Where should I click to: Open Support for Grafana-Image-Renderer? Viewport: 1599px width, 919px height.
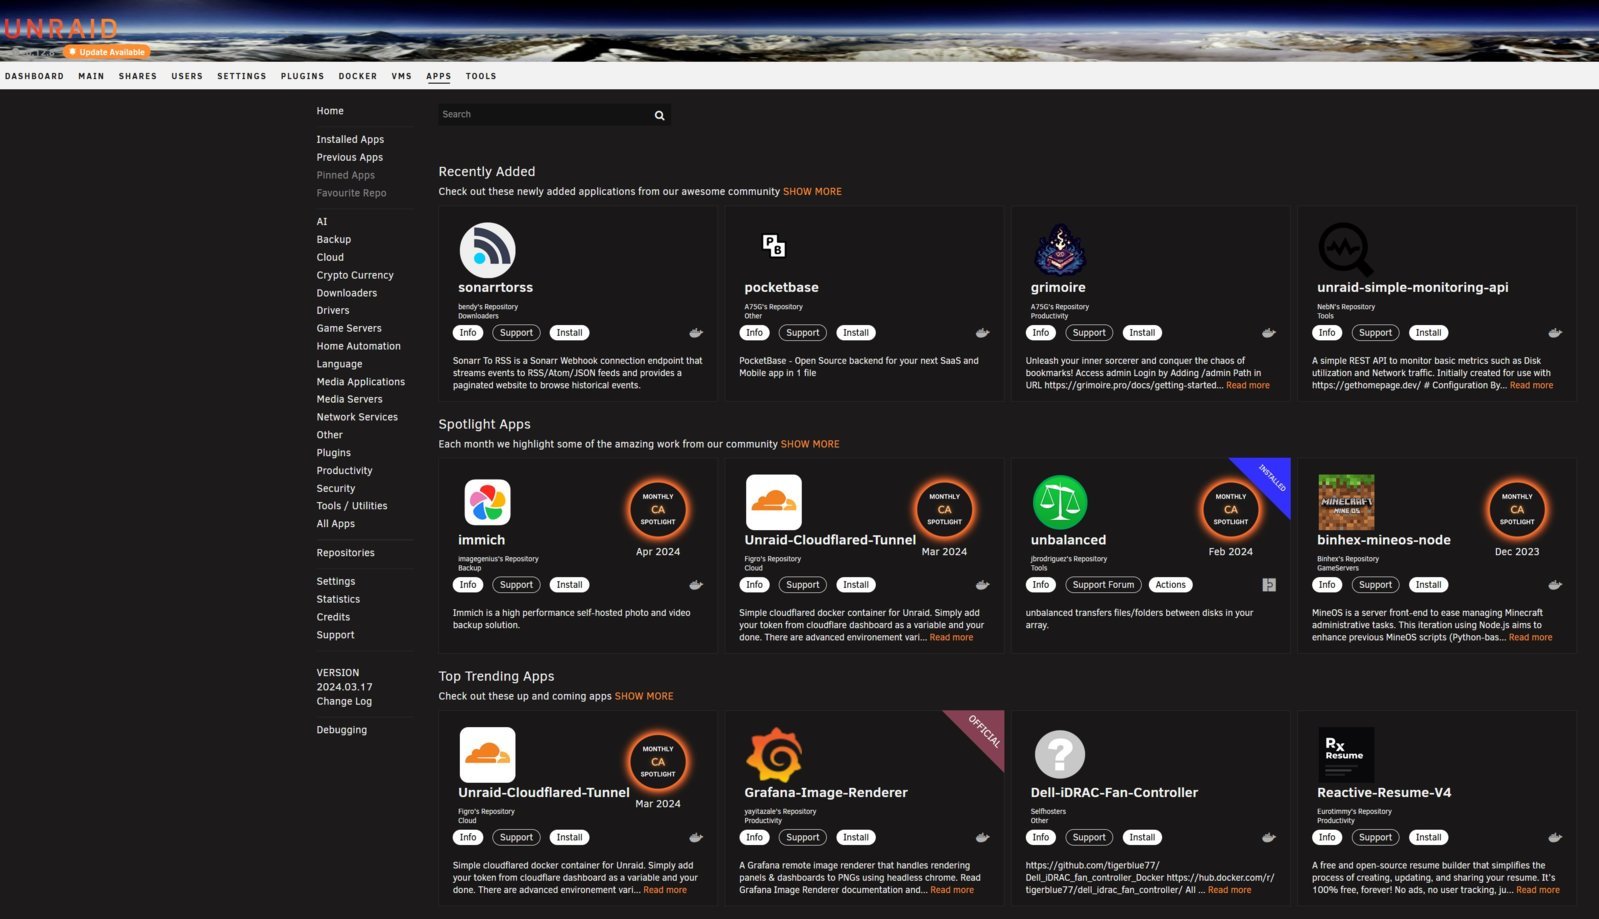pyautogui.click(x=802, y=838)
